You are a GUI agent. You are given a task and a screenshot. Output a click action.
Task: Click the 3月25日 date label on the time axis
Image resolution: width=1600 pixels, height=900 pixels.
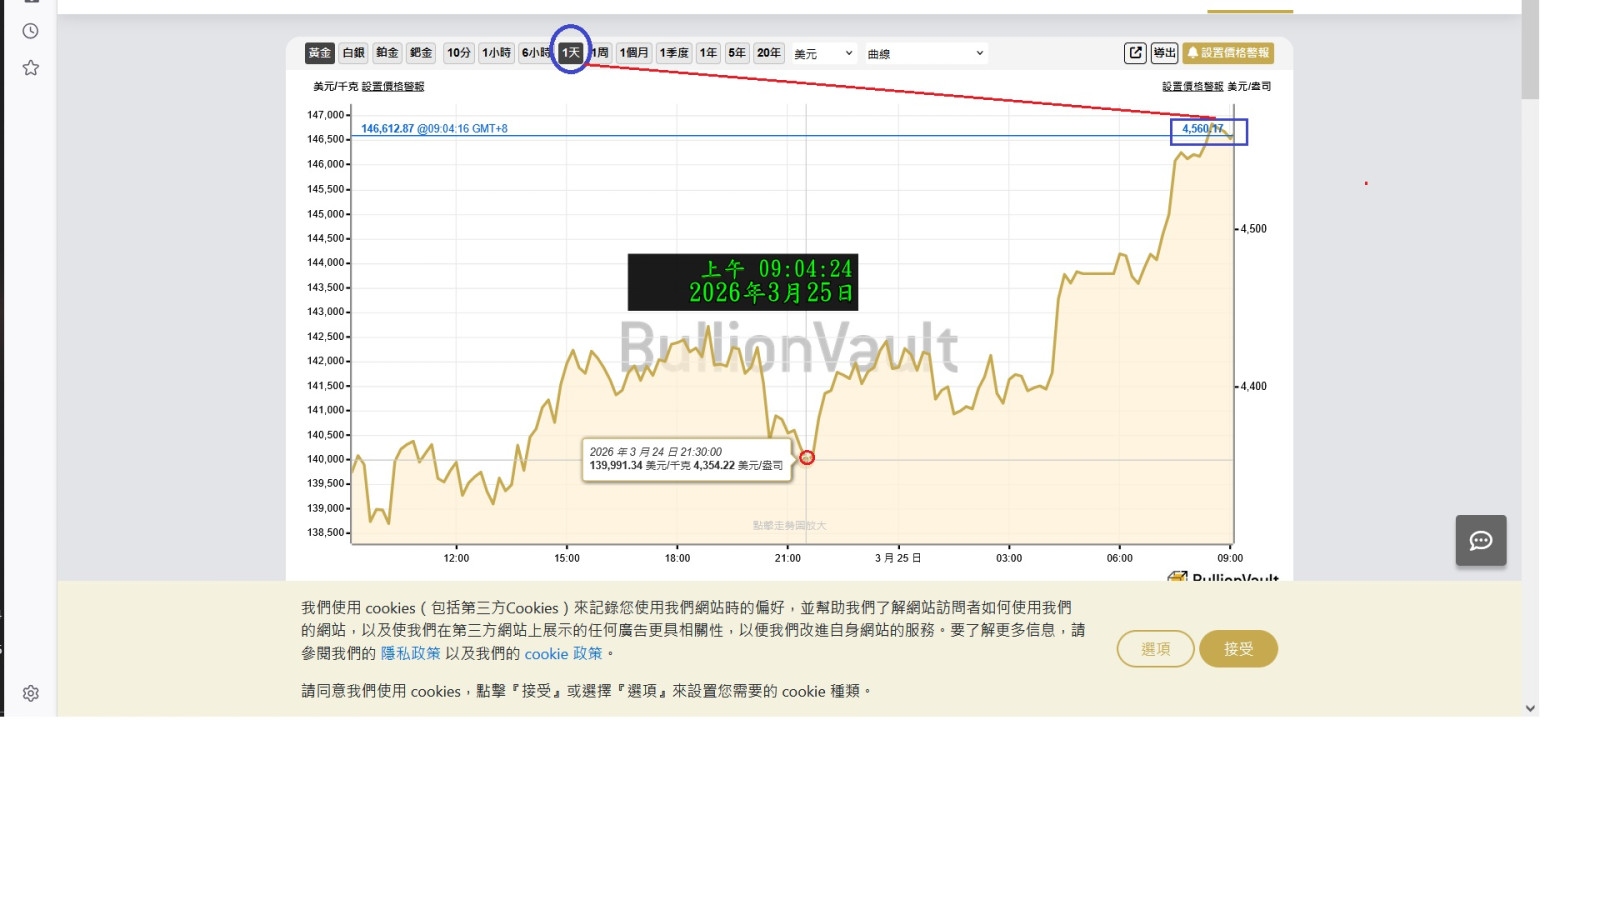(x=898, y=558)
